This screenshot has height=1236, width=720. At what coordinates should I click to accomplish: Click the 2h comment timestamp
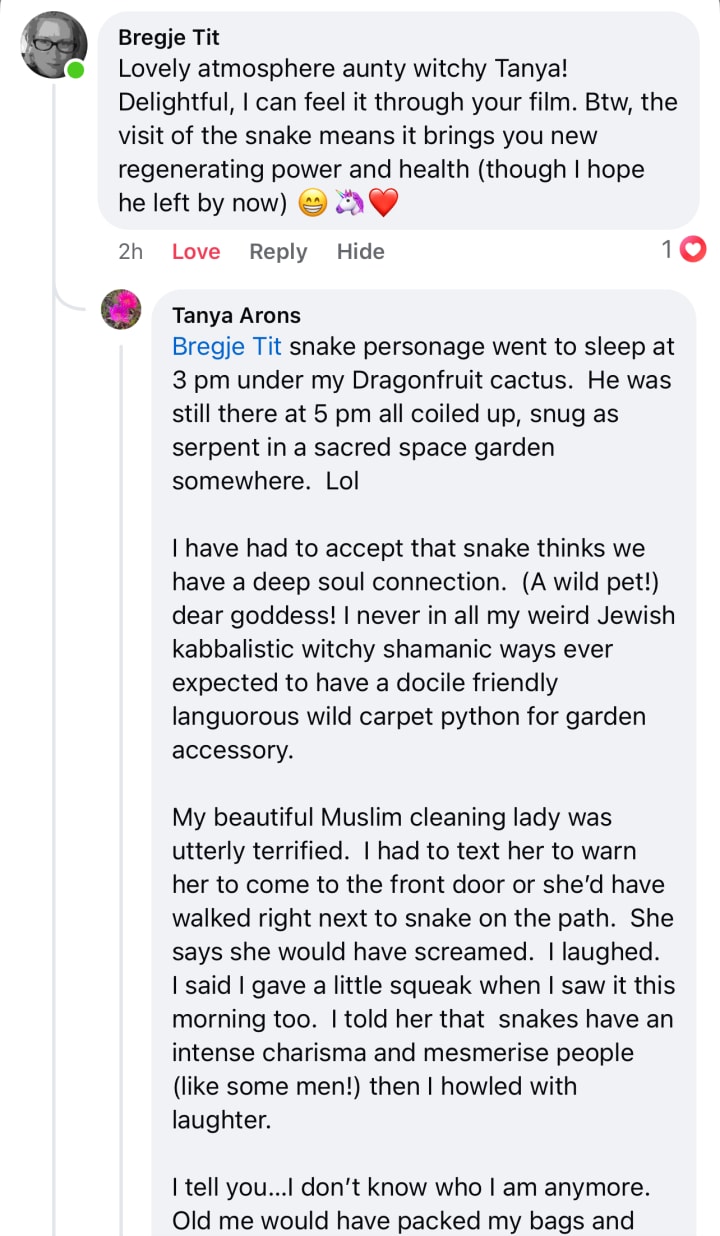(130, 252)
